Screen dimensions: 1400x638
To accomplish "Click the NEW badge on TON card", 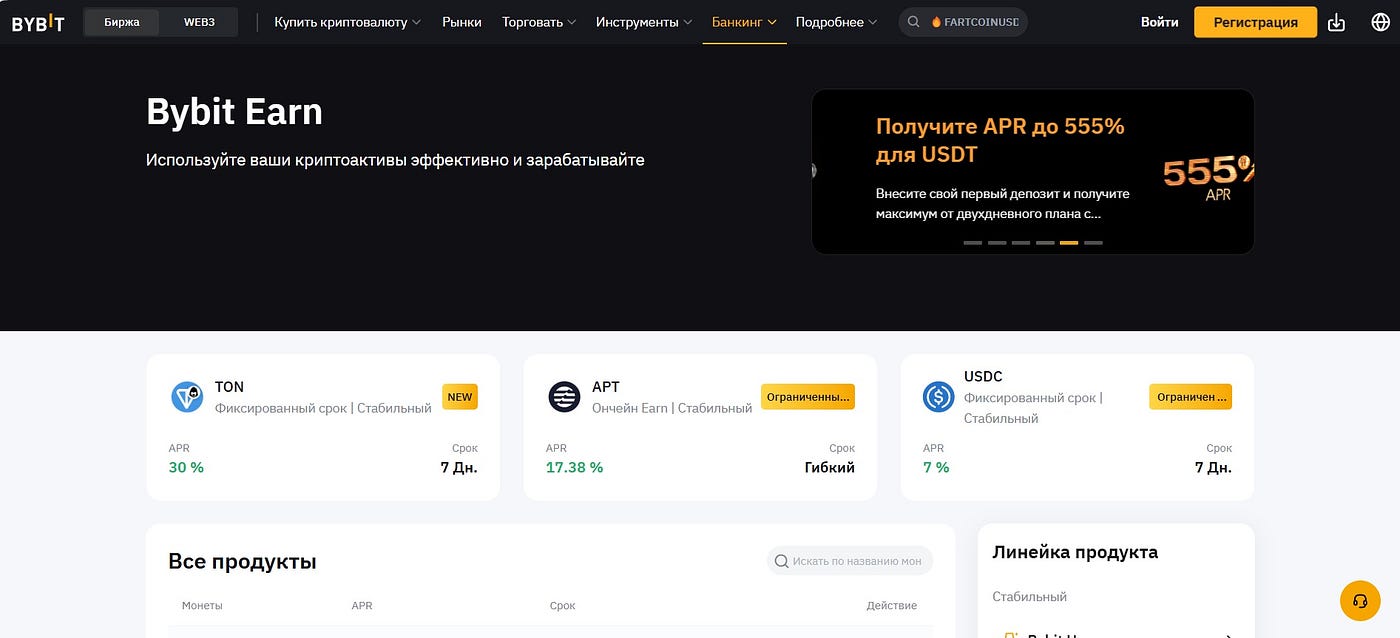I will click(460, 397).
